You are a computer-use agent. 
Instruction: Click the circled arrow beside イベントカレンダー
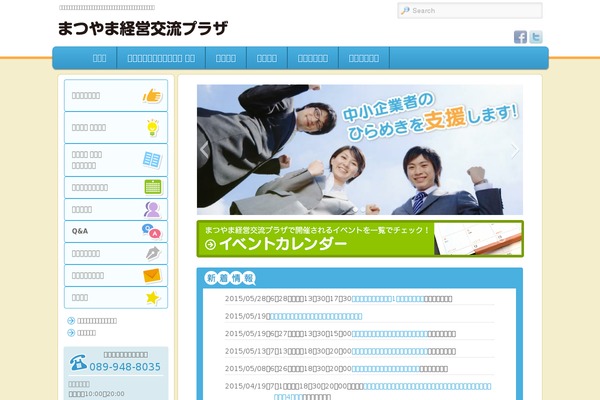[210, 245]
